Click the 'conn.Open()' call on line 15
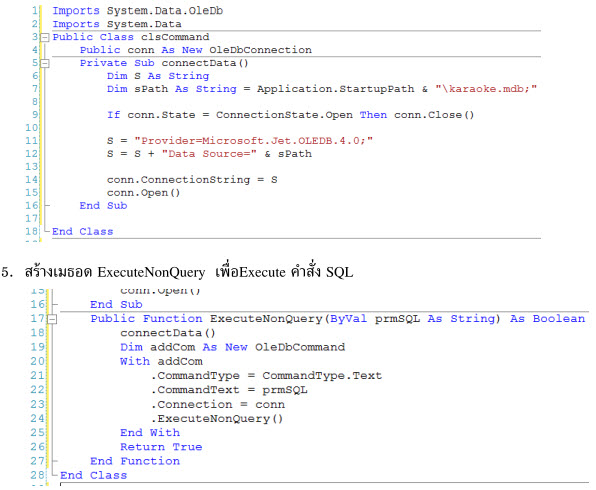 pos(143,193)
